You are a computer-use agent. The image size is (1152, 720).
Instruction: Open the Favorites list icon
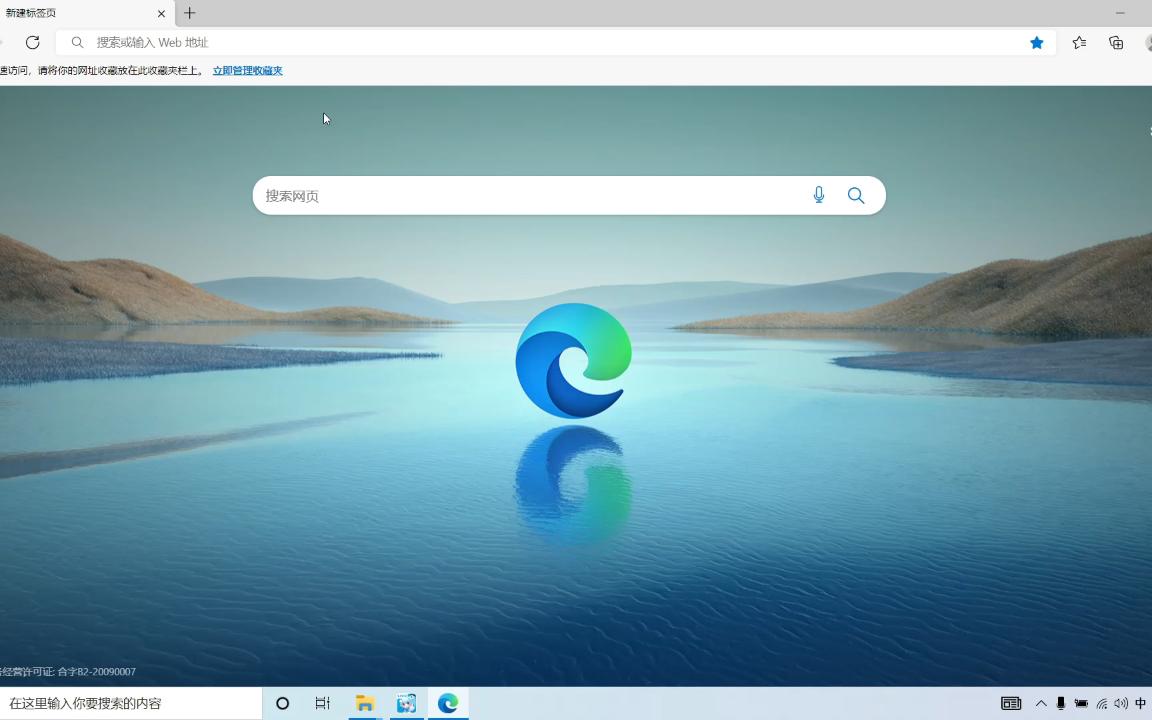tap(1079, 42)
